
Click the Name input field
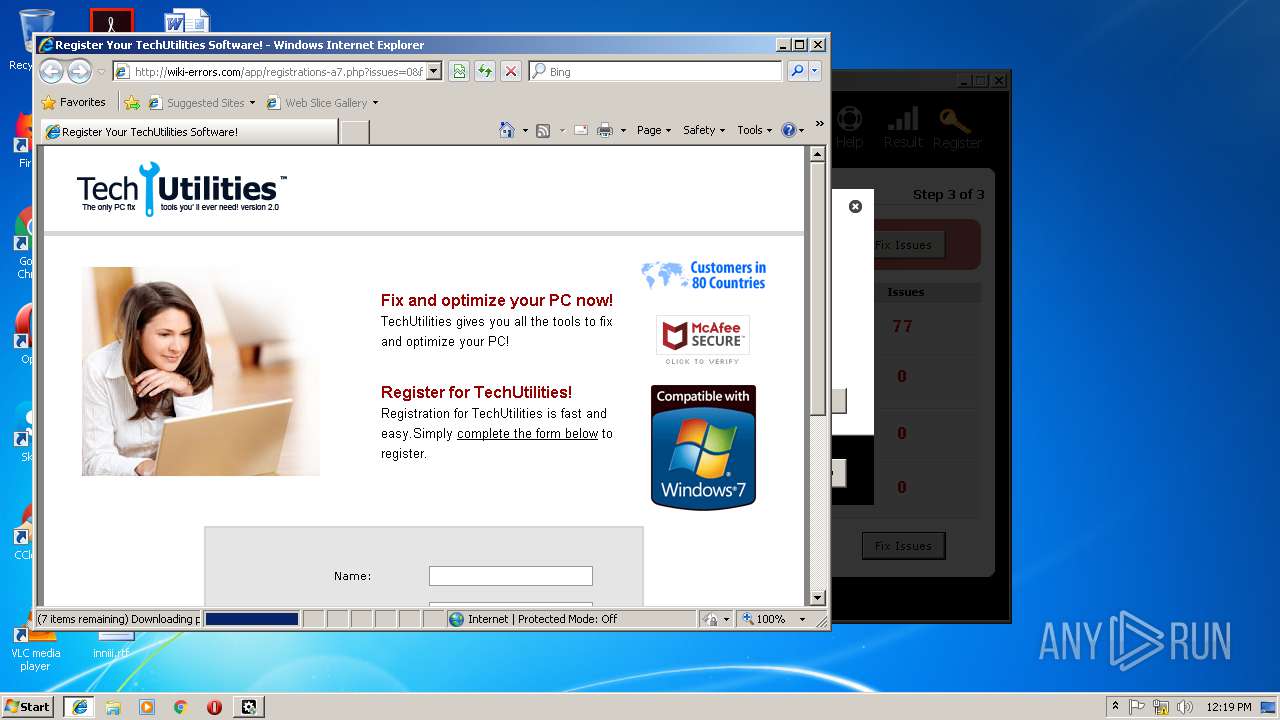click(x=511, y=576)
